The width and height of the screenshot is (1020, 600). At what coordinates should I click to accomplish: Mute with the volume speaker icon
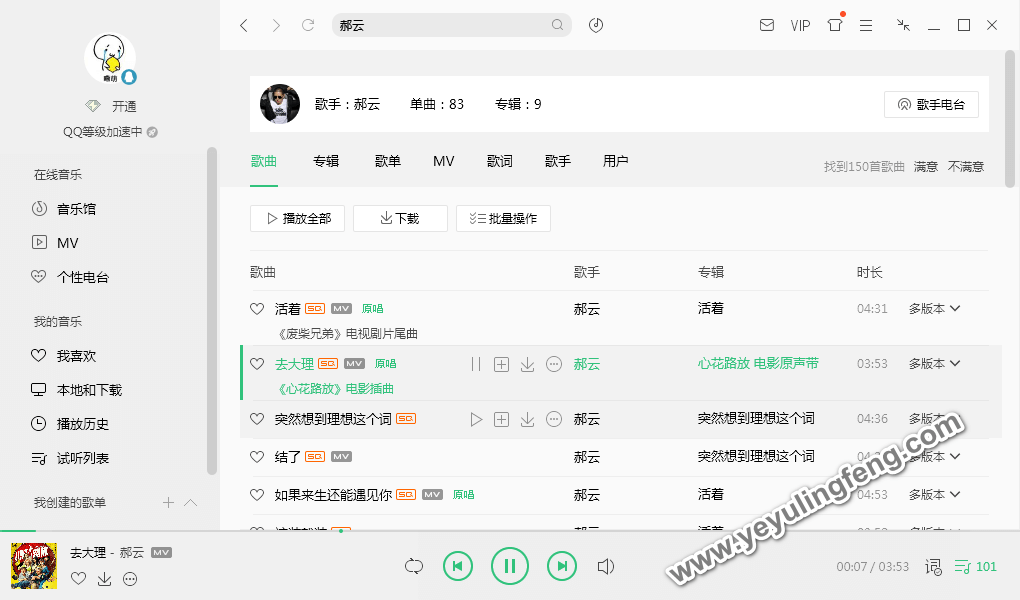pyautogui.click(x=606, y=566)
